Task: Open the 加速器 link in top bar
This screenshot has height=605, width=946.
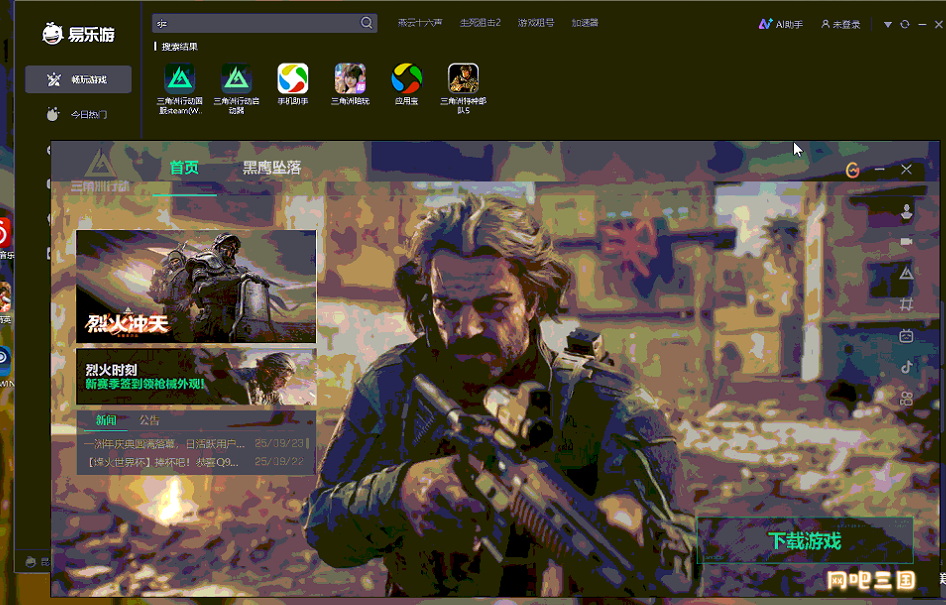Action: pyautogui.click(x=585, y=23)
